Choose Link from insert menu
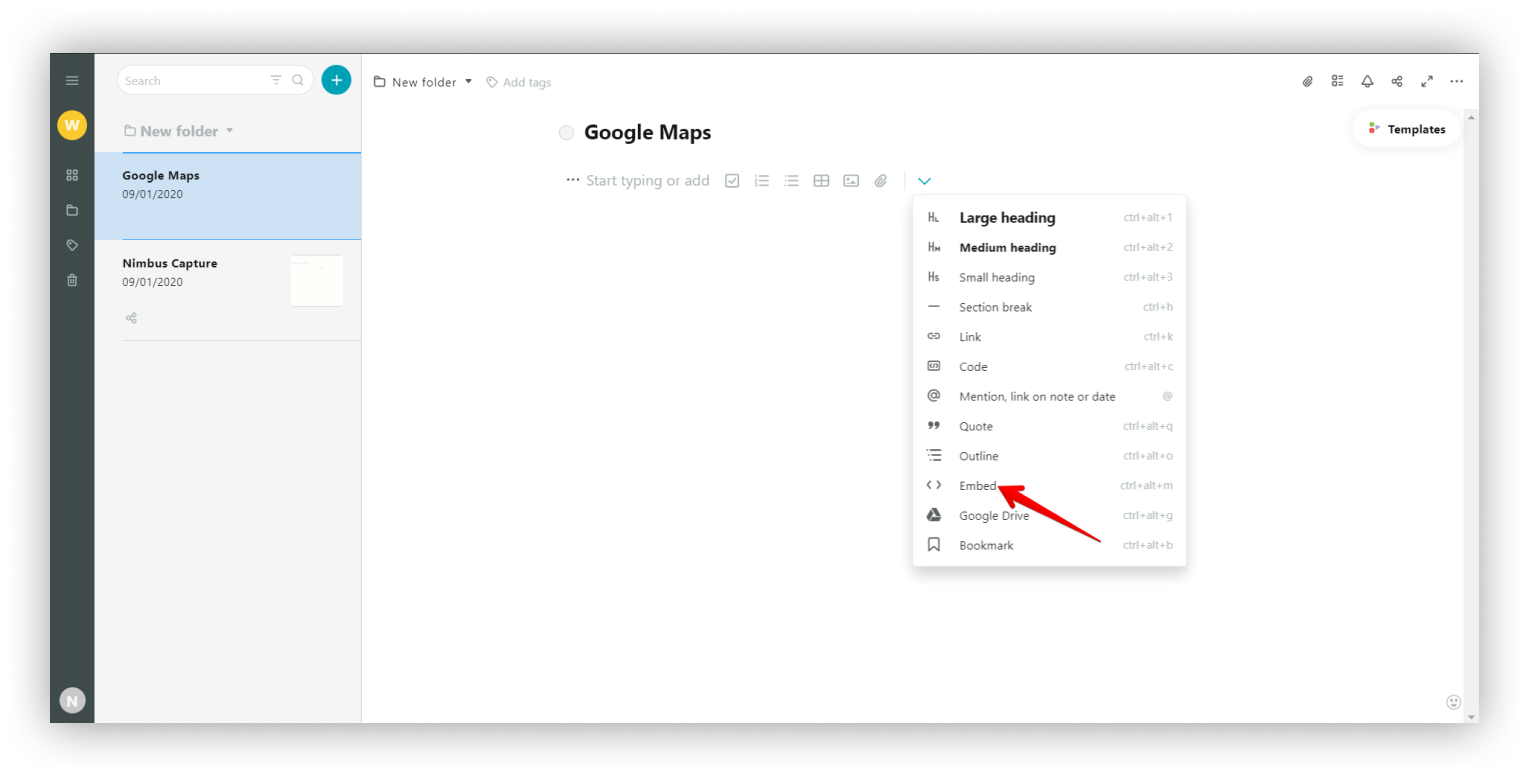The width and height of the screenshot is (1529, 777). (x=1049, y=337)
